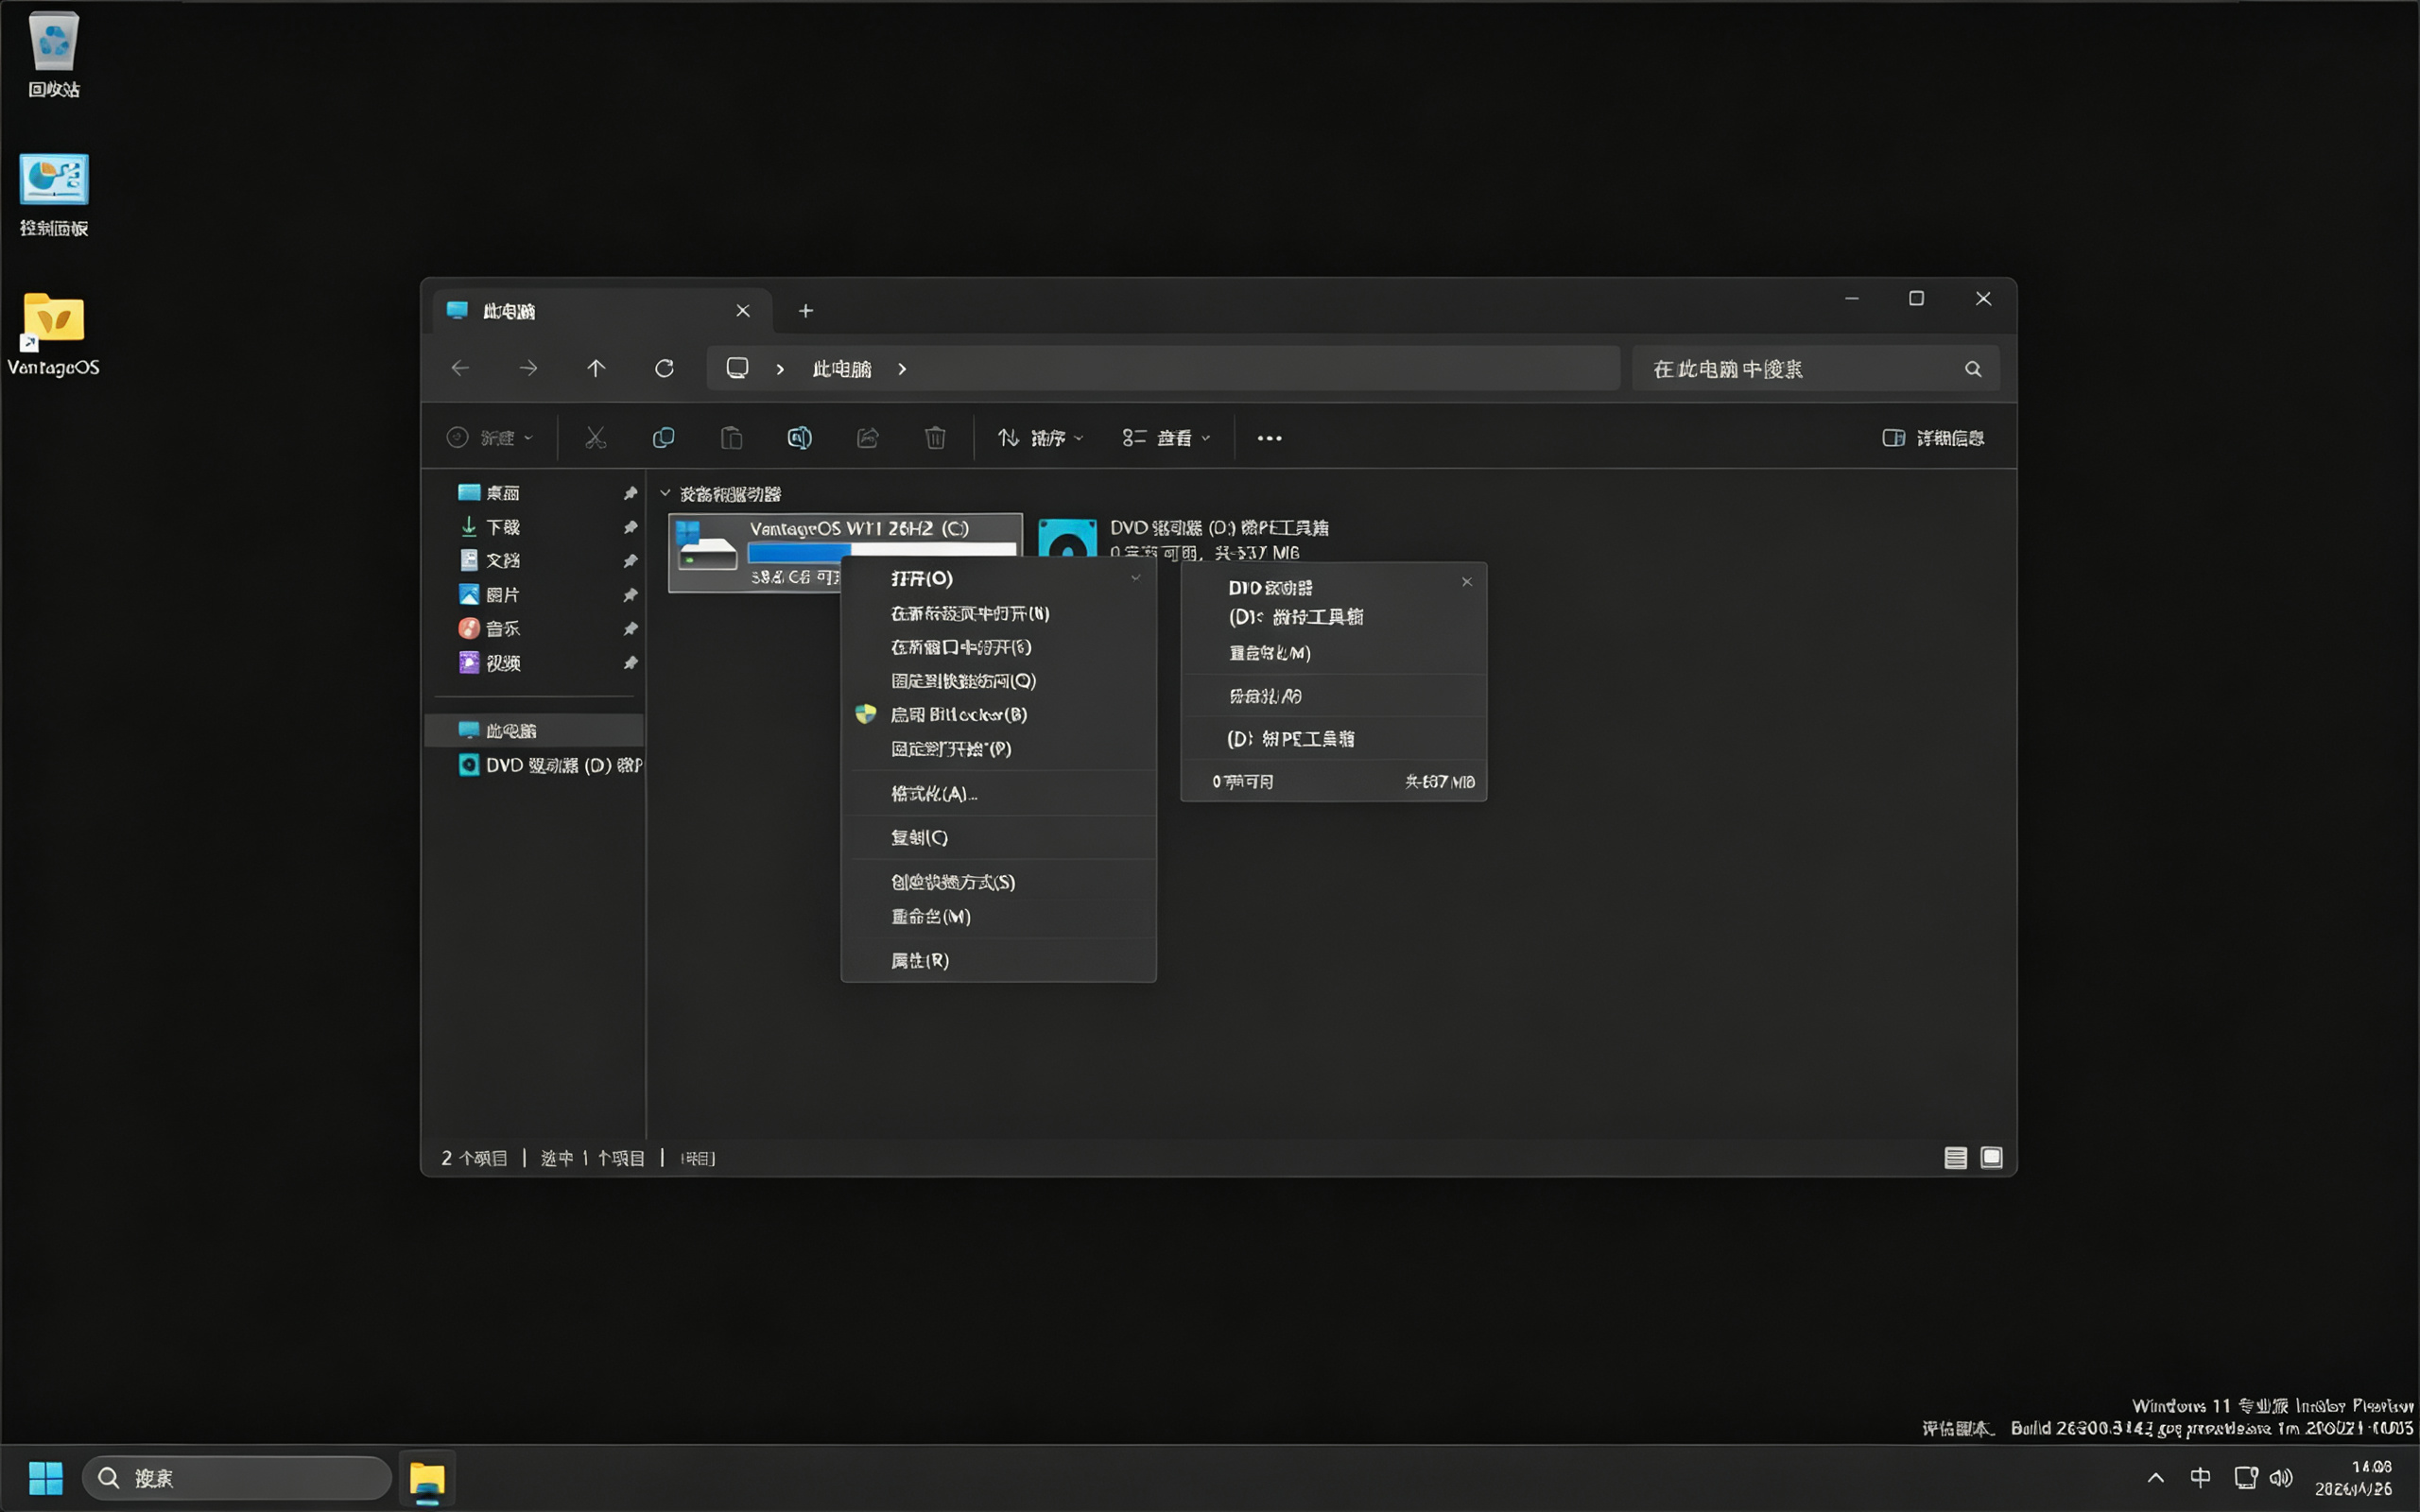Screen dimensions: 2420x1512
Task: Close the 此电脑 tab
Action: point(743,311)
